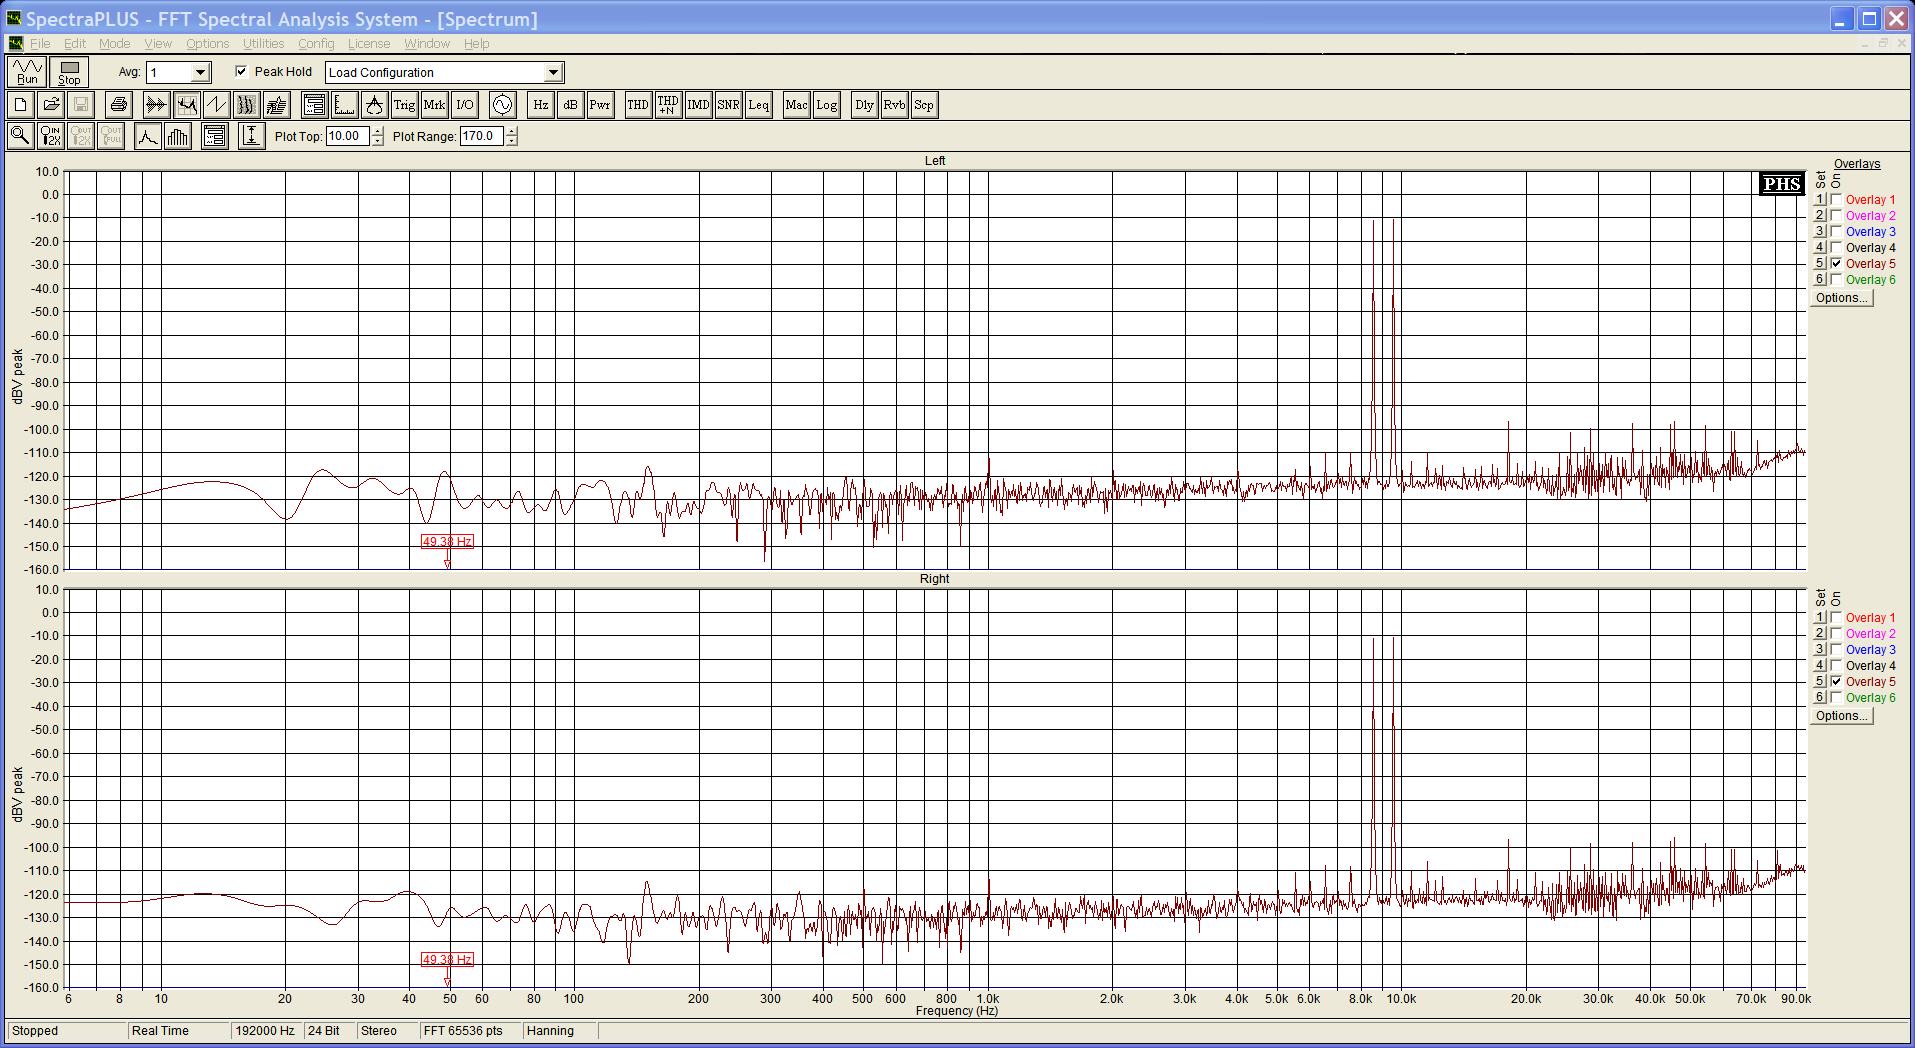Click Options button in Right overlays
Screen dimensions: 1915x1048
click(x=1841, y=716)
